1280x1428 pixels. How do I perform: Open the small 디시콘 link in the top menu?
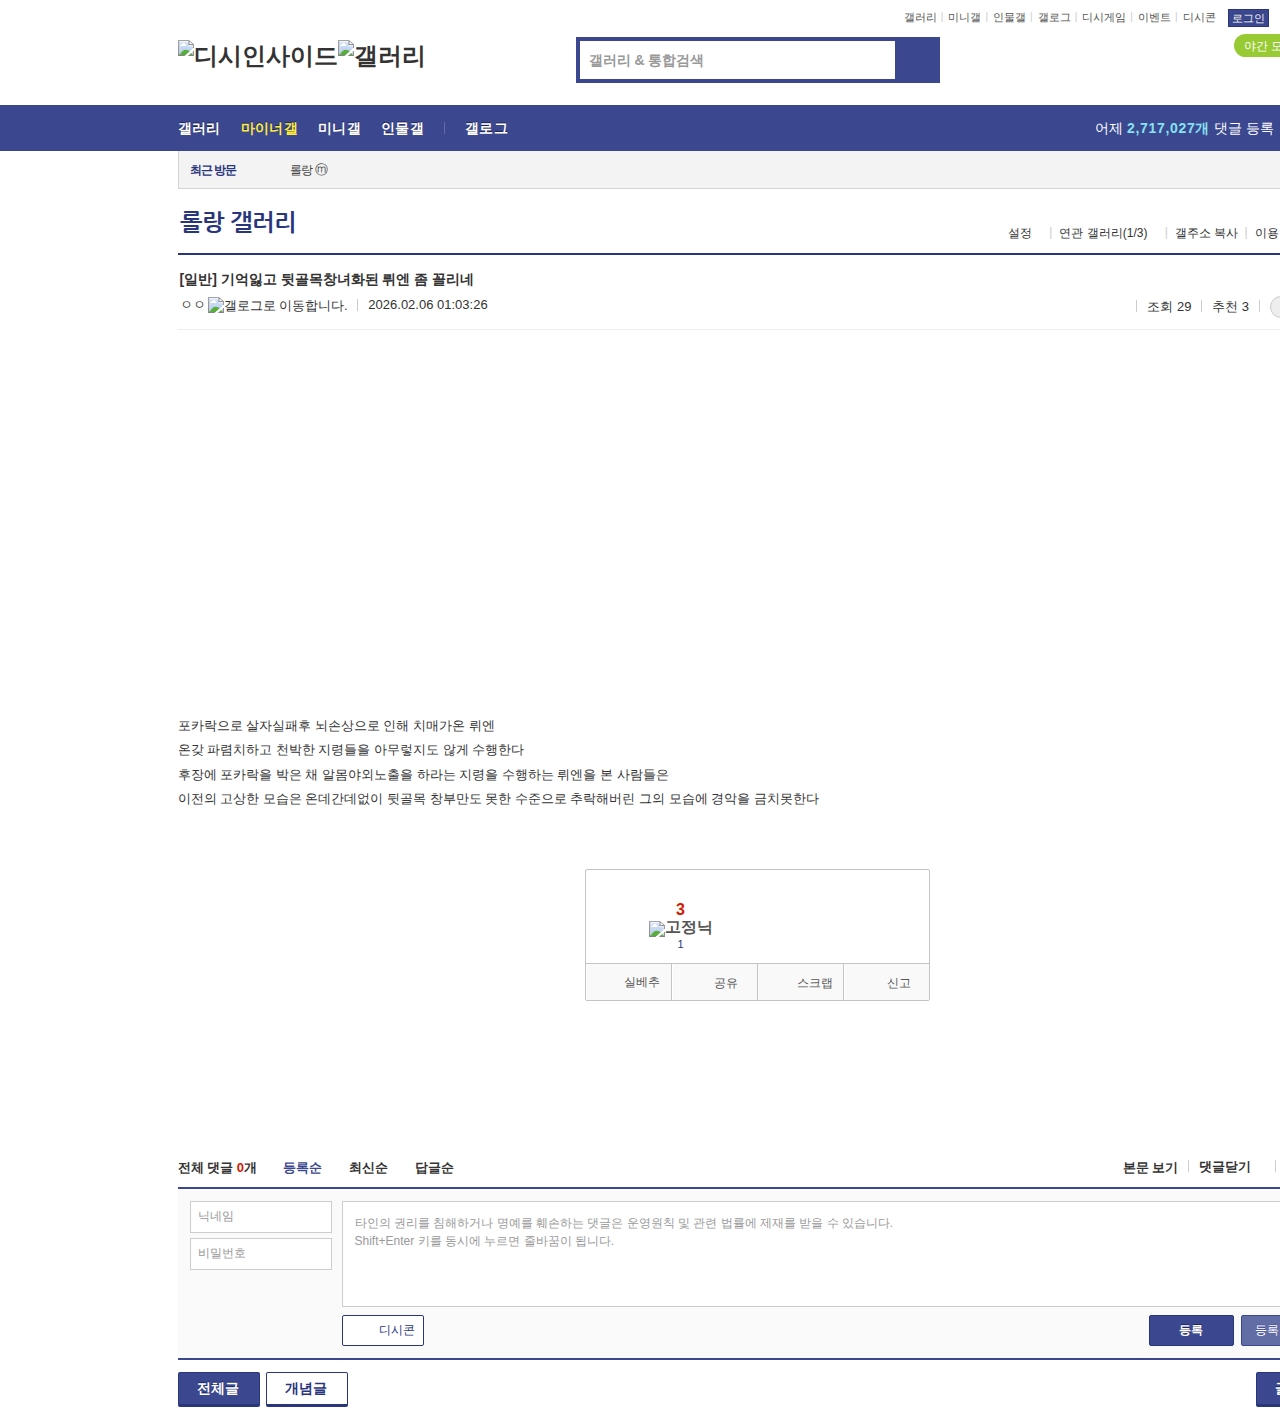click(x=1199, y=18)
